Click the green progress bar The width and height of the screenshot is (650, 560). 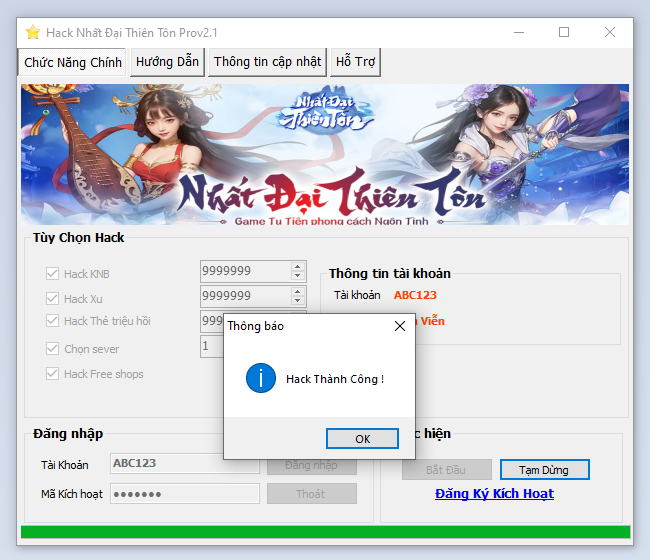325,532
